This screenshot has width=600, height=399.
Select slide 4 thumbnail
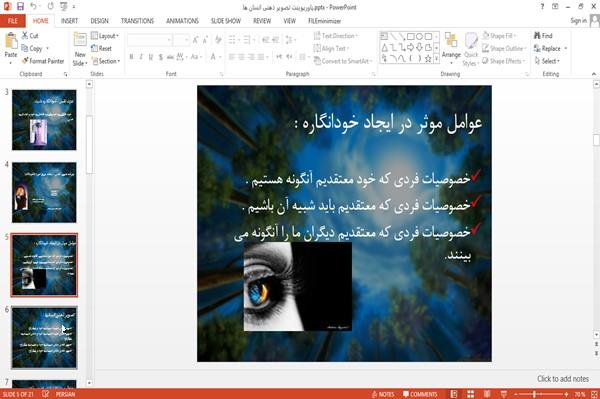point(44,192)
